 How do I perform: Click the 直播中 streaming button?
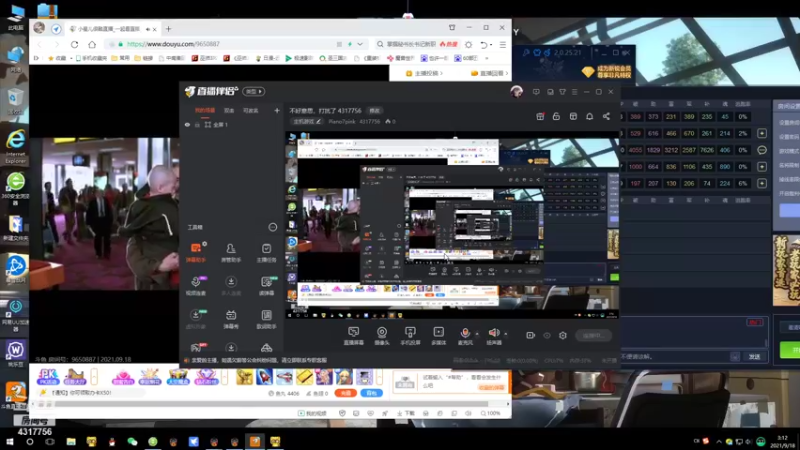(593, 335)
